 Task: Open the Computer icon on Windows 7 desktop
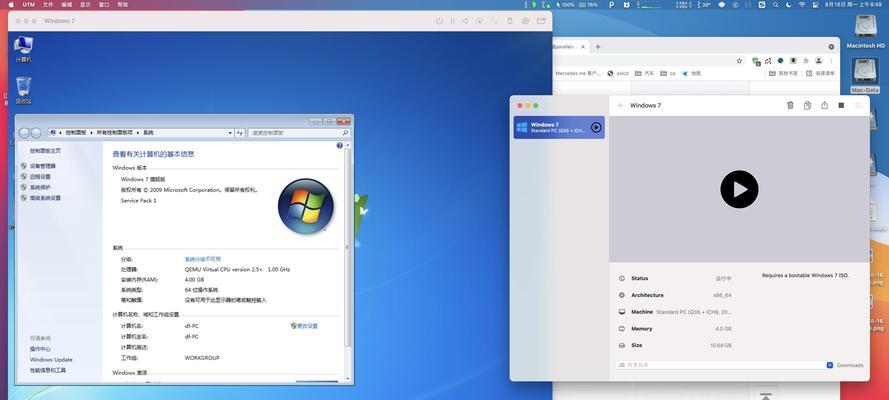click(23, 49)
